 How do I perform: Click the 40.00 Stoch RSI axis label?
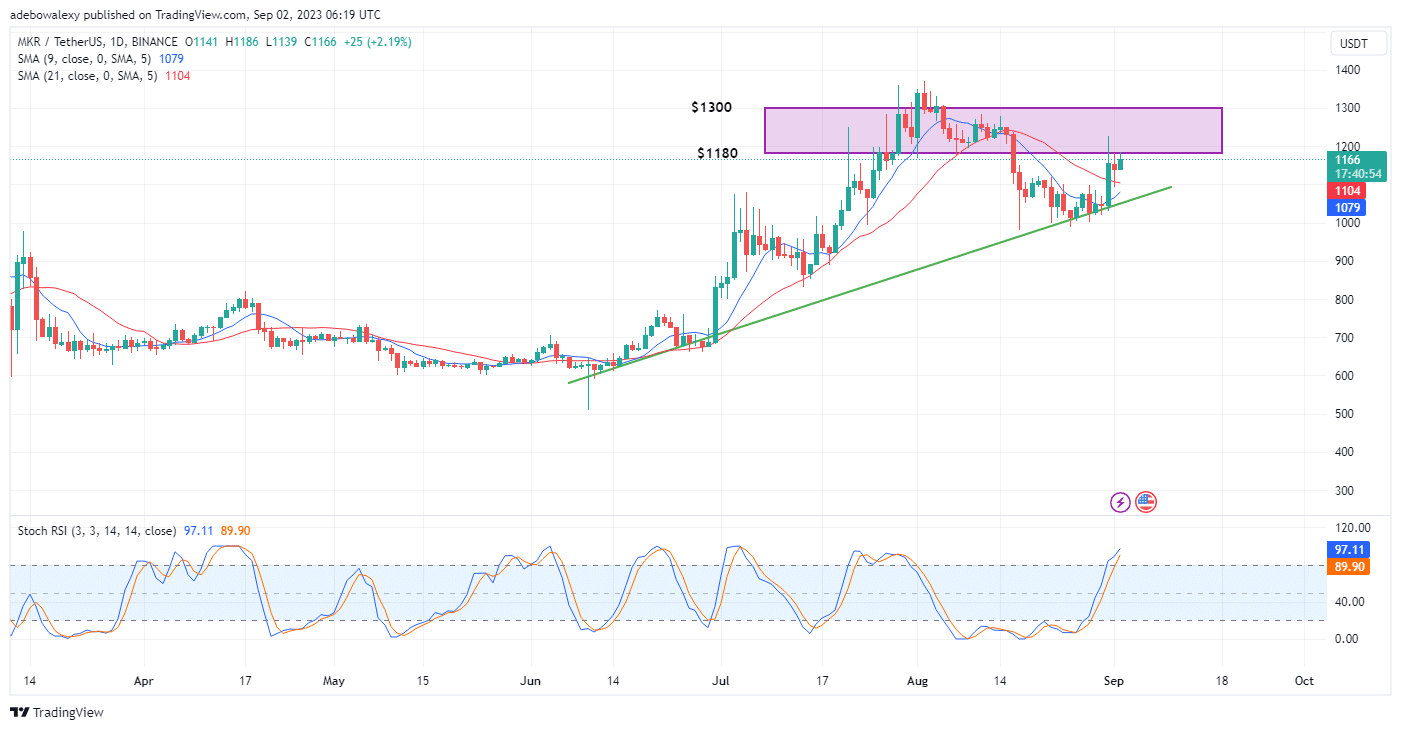click(1351, 601)
